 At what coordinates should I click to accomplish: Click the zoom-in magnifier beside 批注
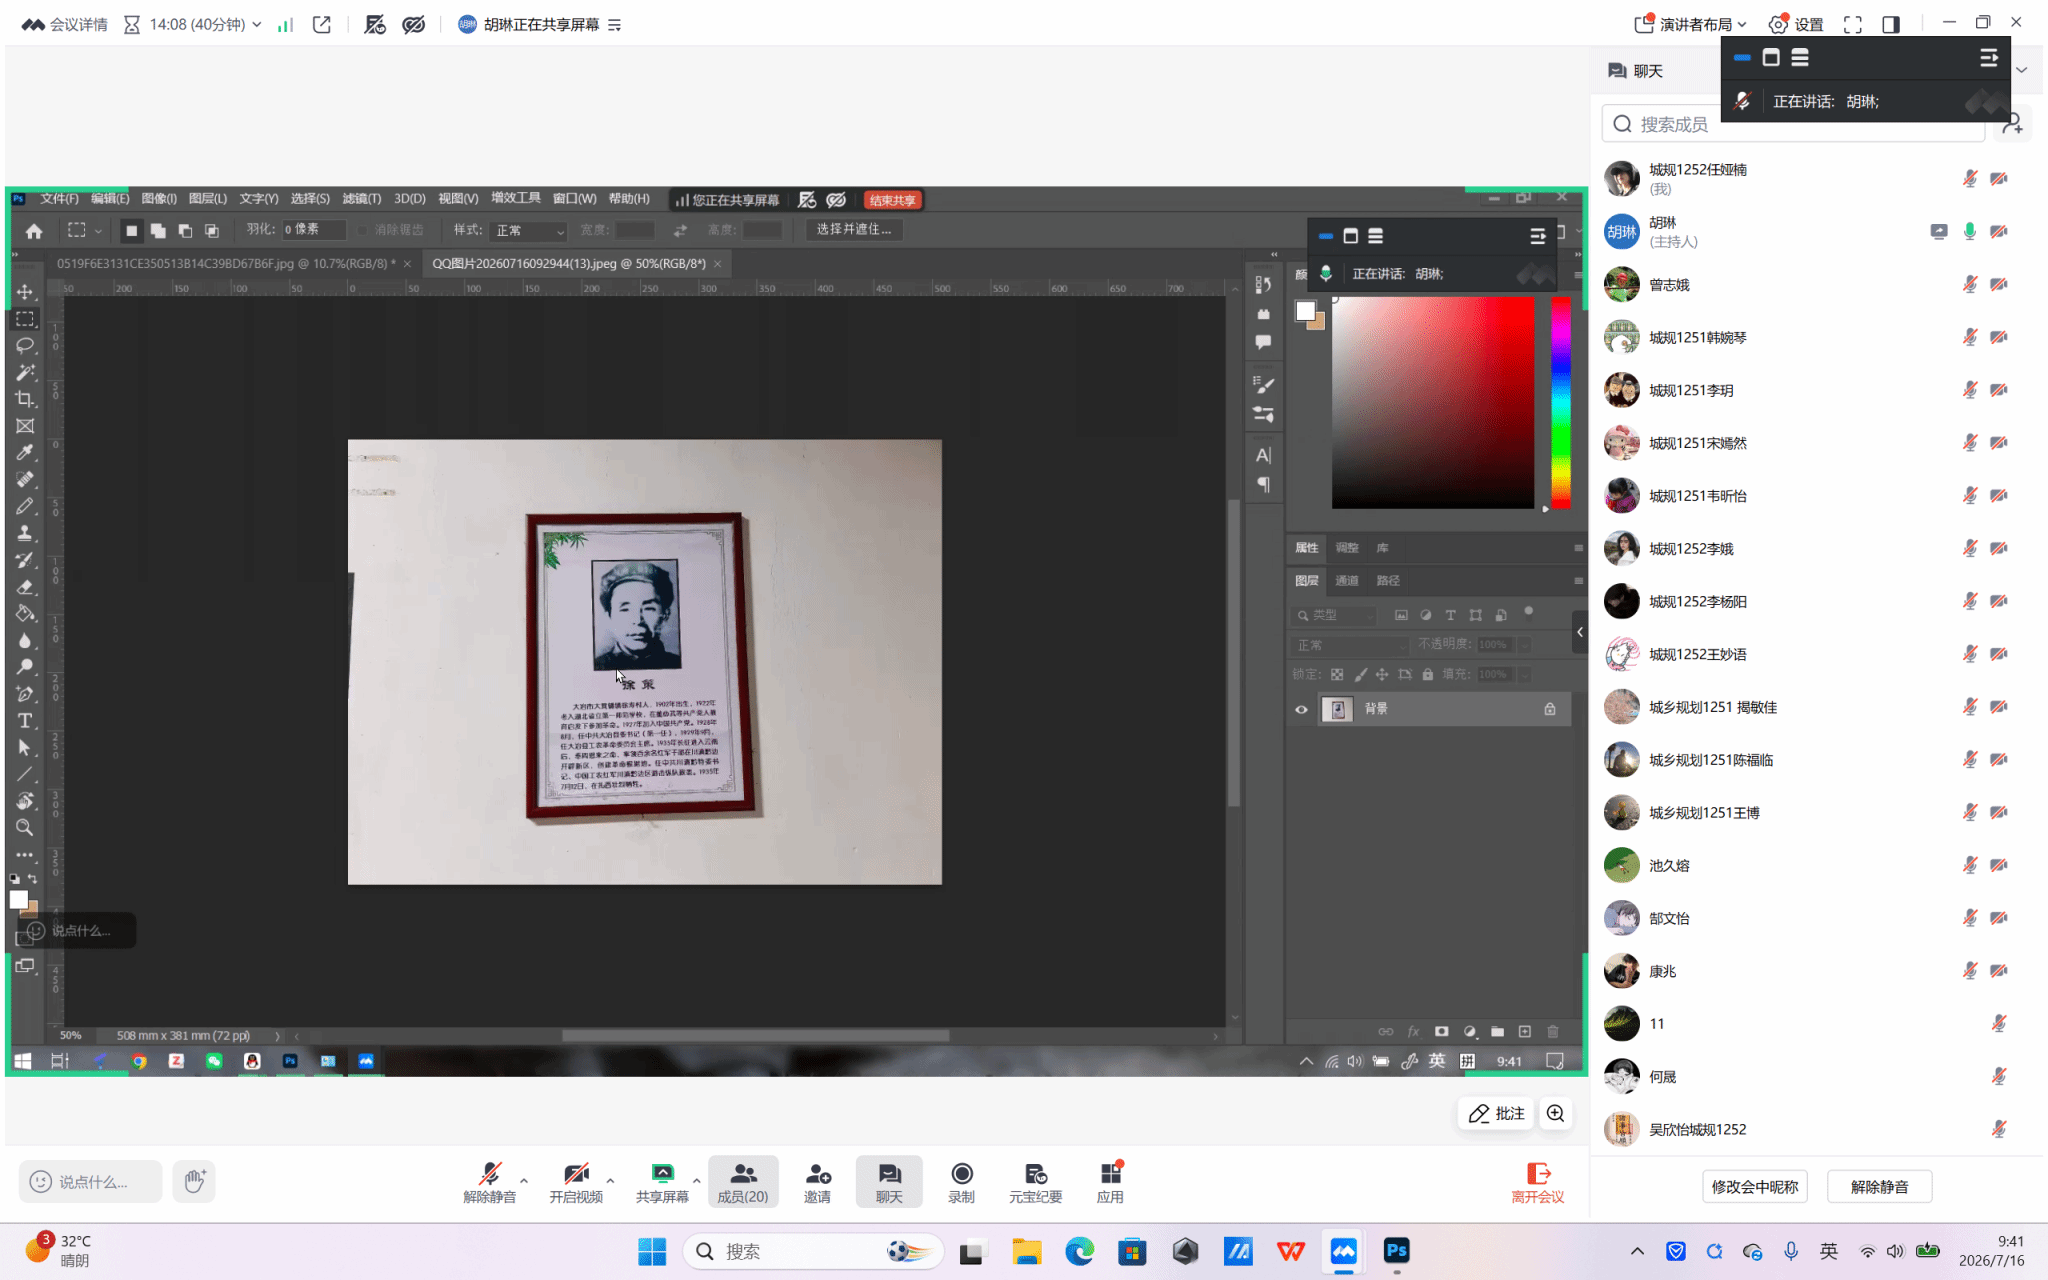click(1555, 1114)
